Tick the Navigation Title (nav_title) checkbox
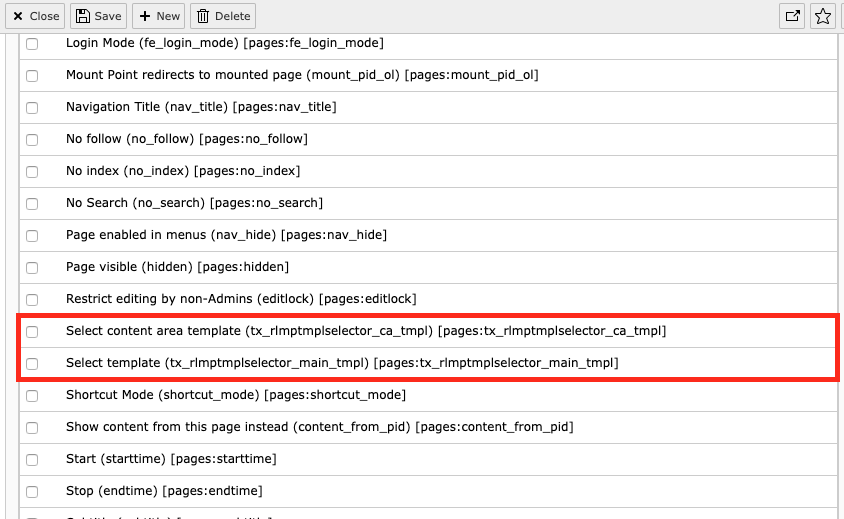The height and width of the screenshot is (519, 844). coord(32,108)
